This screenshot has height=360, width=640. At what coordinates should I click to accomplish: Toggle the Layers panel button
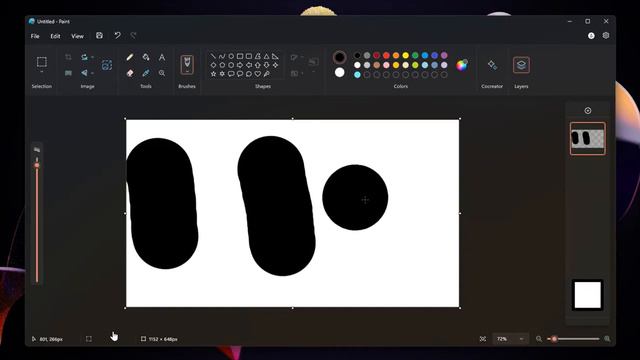(521, 65)
